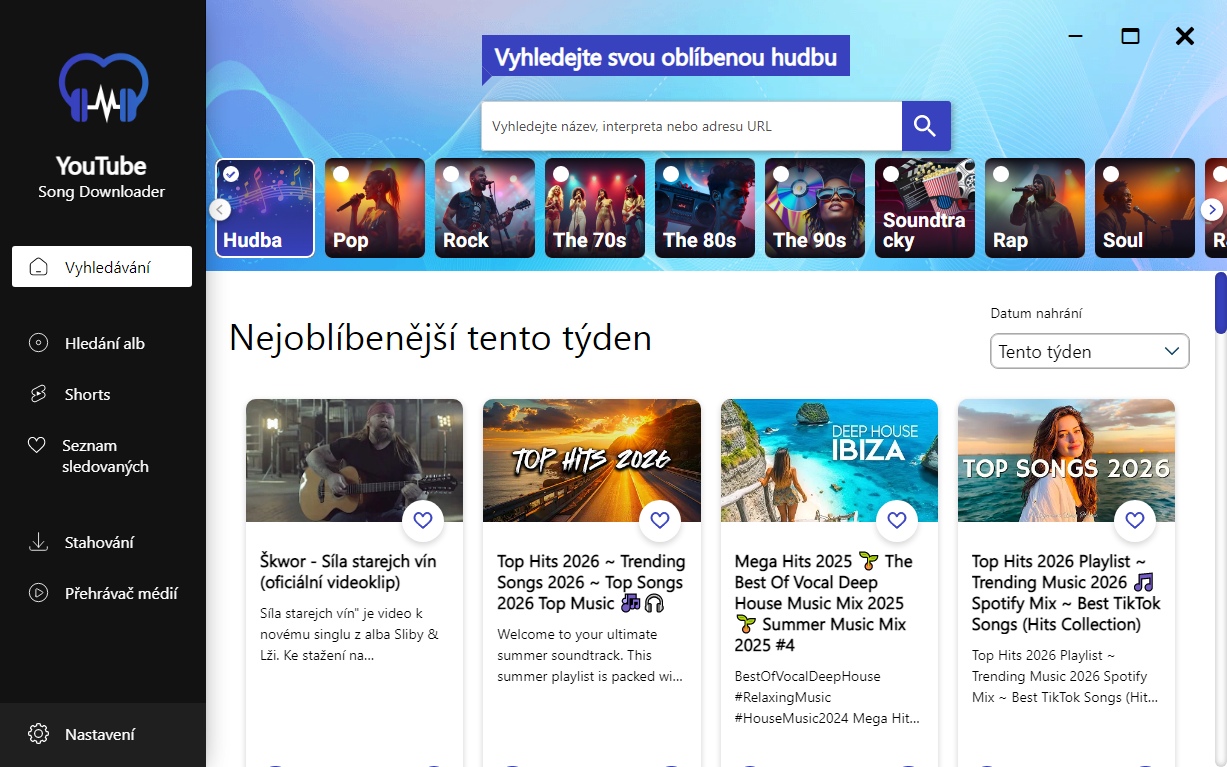The height and width of the screenshot is (767, 1227).
Task: Open Seznam sledovaných watchlist
Action: pyautogui.click(x=90, y=456)
